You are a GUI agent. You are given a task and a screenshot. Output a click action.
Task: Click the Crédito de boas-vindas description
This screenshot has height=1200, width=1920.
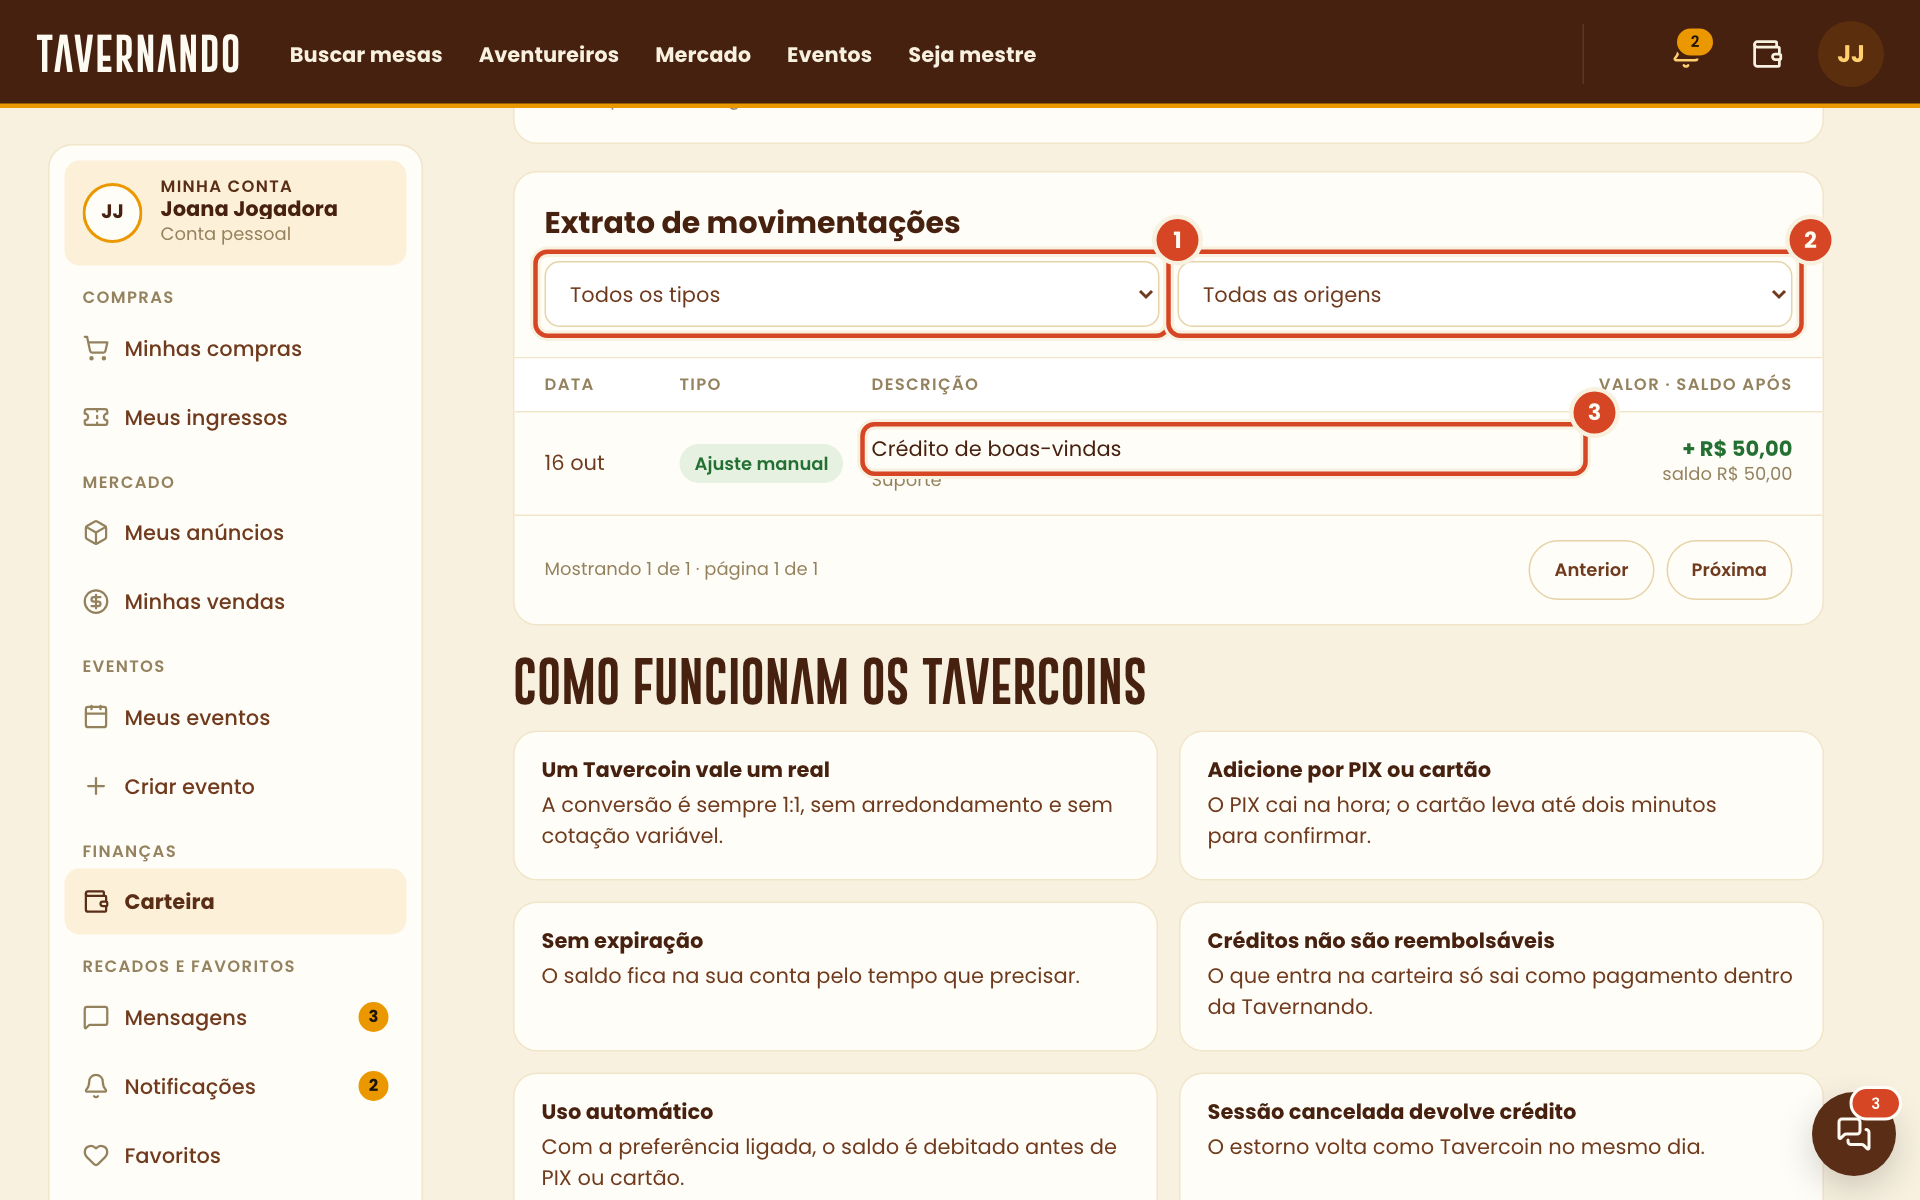pos(996,449)
